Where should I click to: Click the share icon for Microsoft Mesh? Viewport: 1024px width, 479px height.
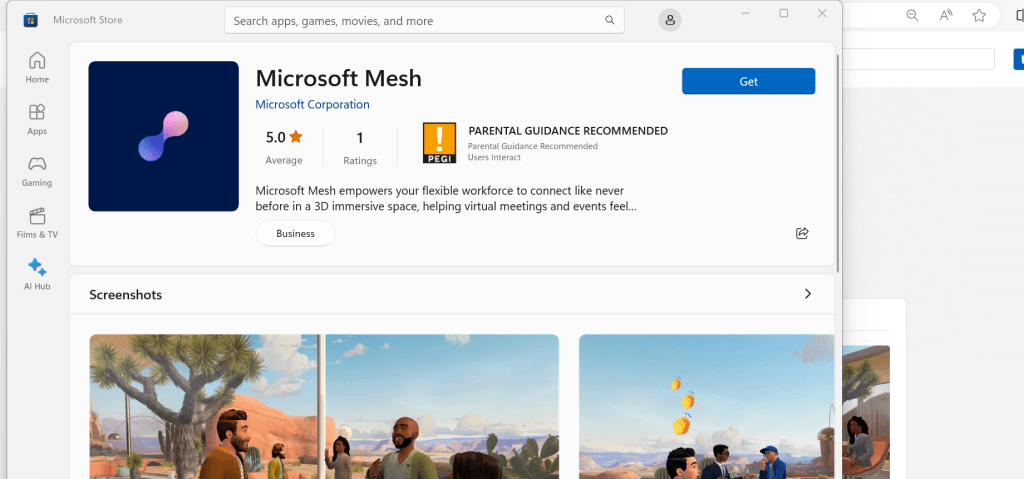802,233
